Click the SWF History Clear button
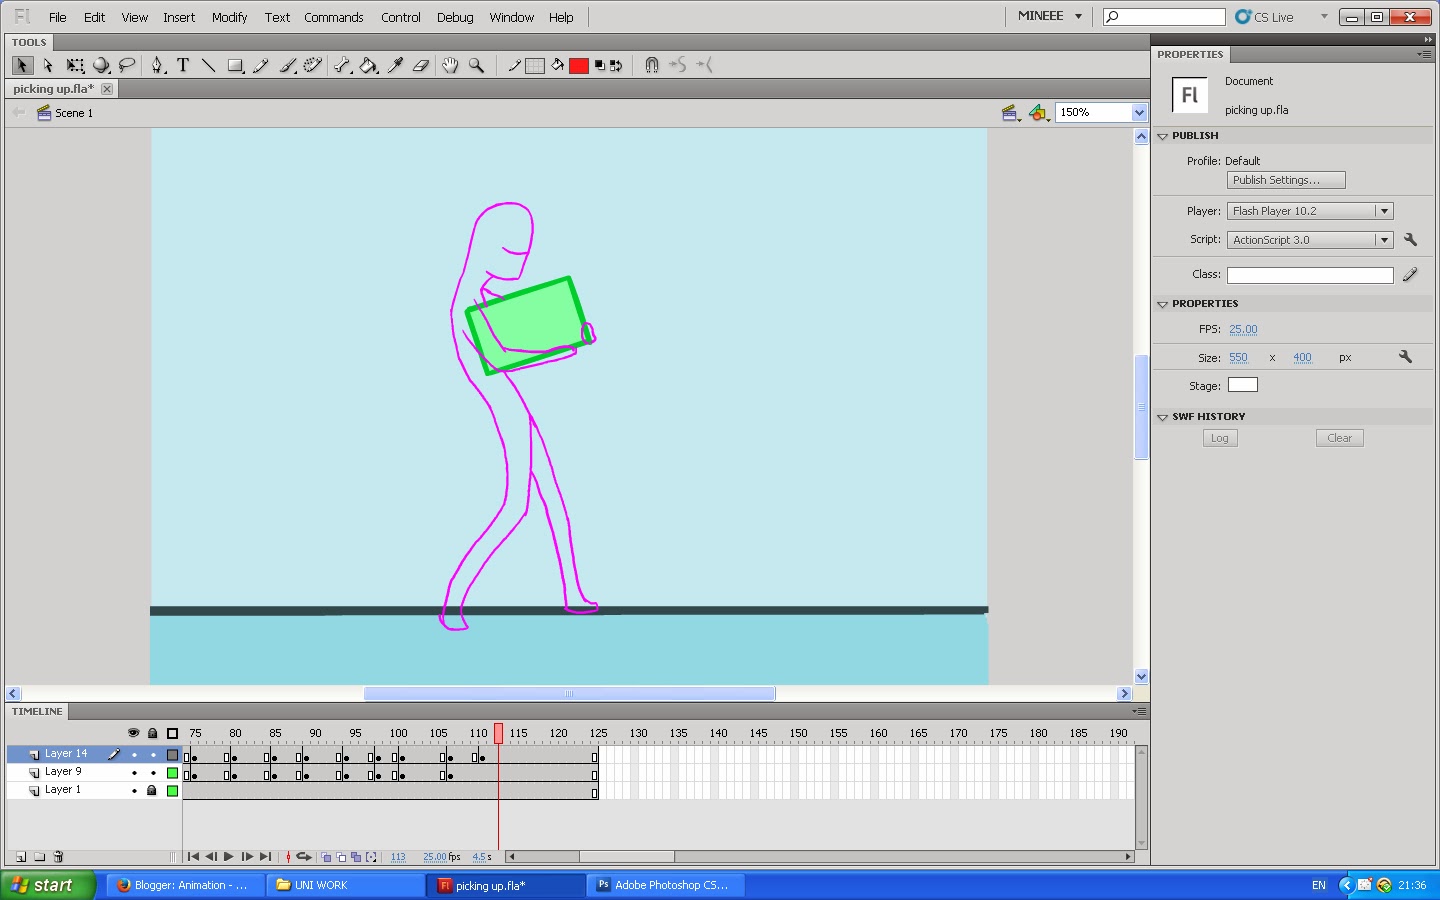This screenshot has height=900, width=1440. pos(1340,438)
